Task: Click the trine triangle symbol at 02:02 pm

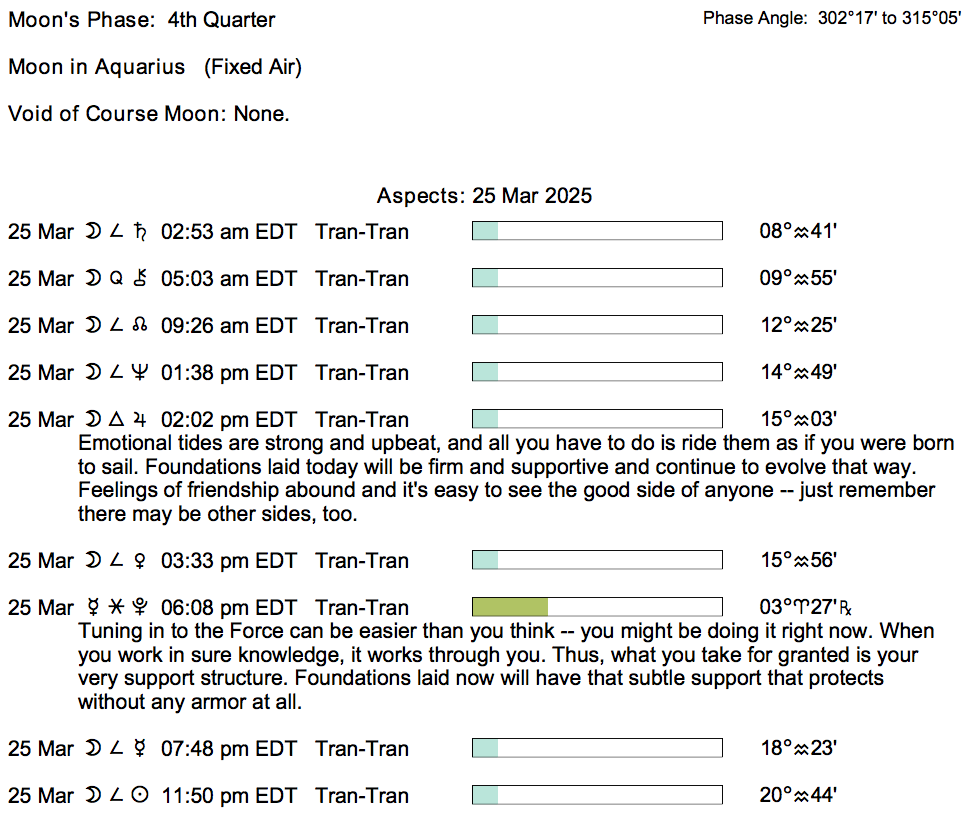Action: tap(116, 420)
